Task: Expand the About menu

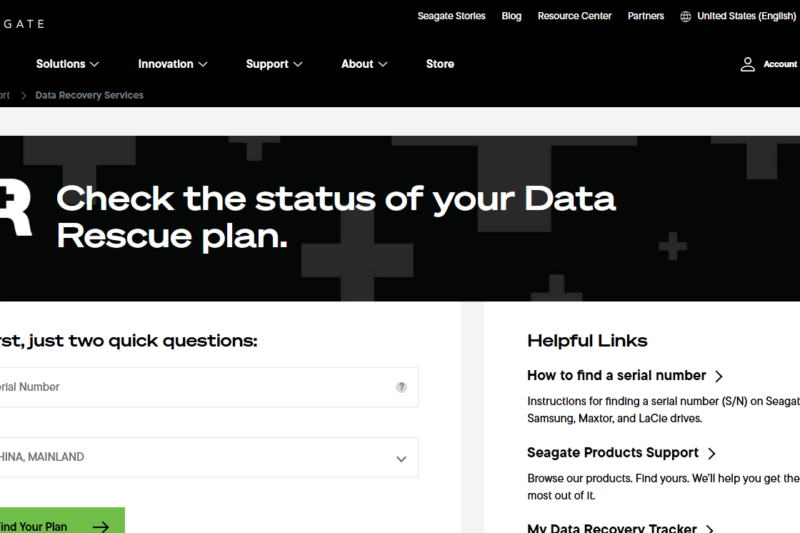Action: [364, 64]
